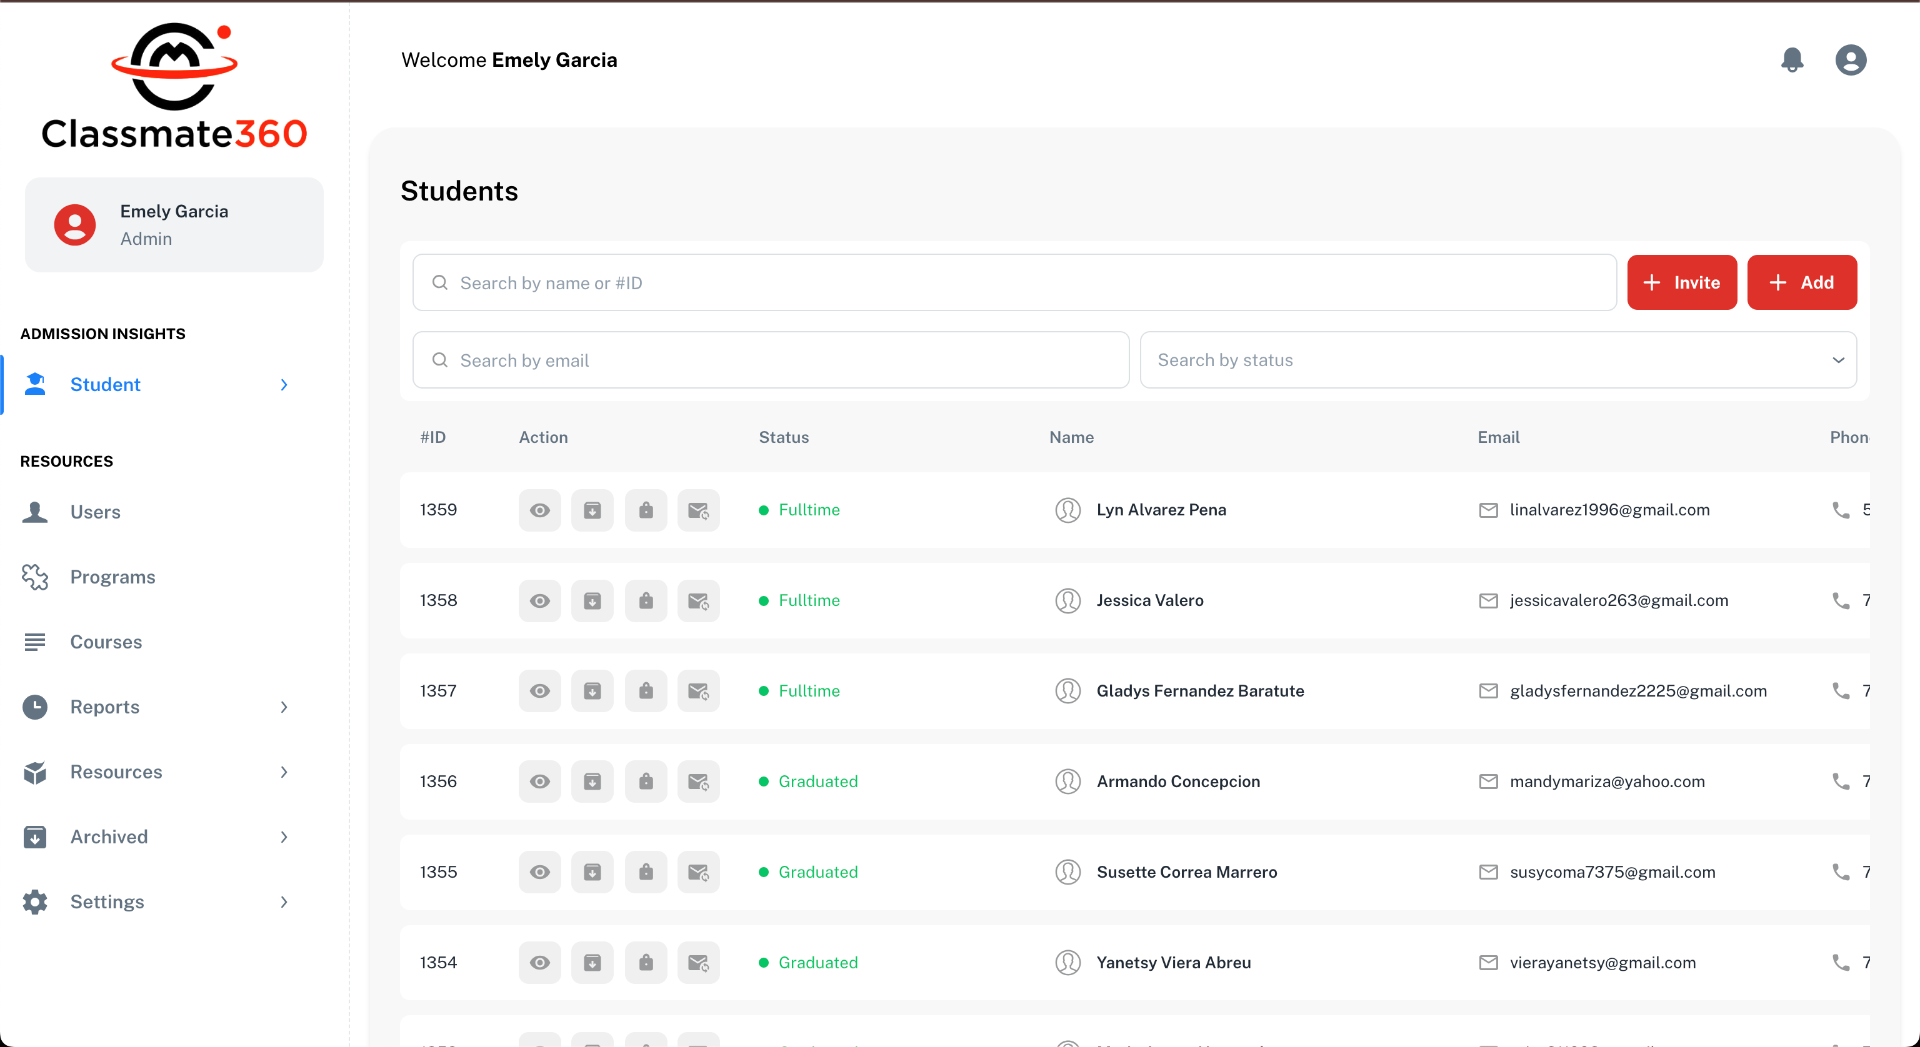This screenshot has height=1047, width=1920.
Task: Open the user account avatar in header
Action: point(1851,60)
